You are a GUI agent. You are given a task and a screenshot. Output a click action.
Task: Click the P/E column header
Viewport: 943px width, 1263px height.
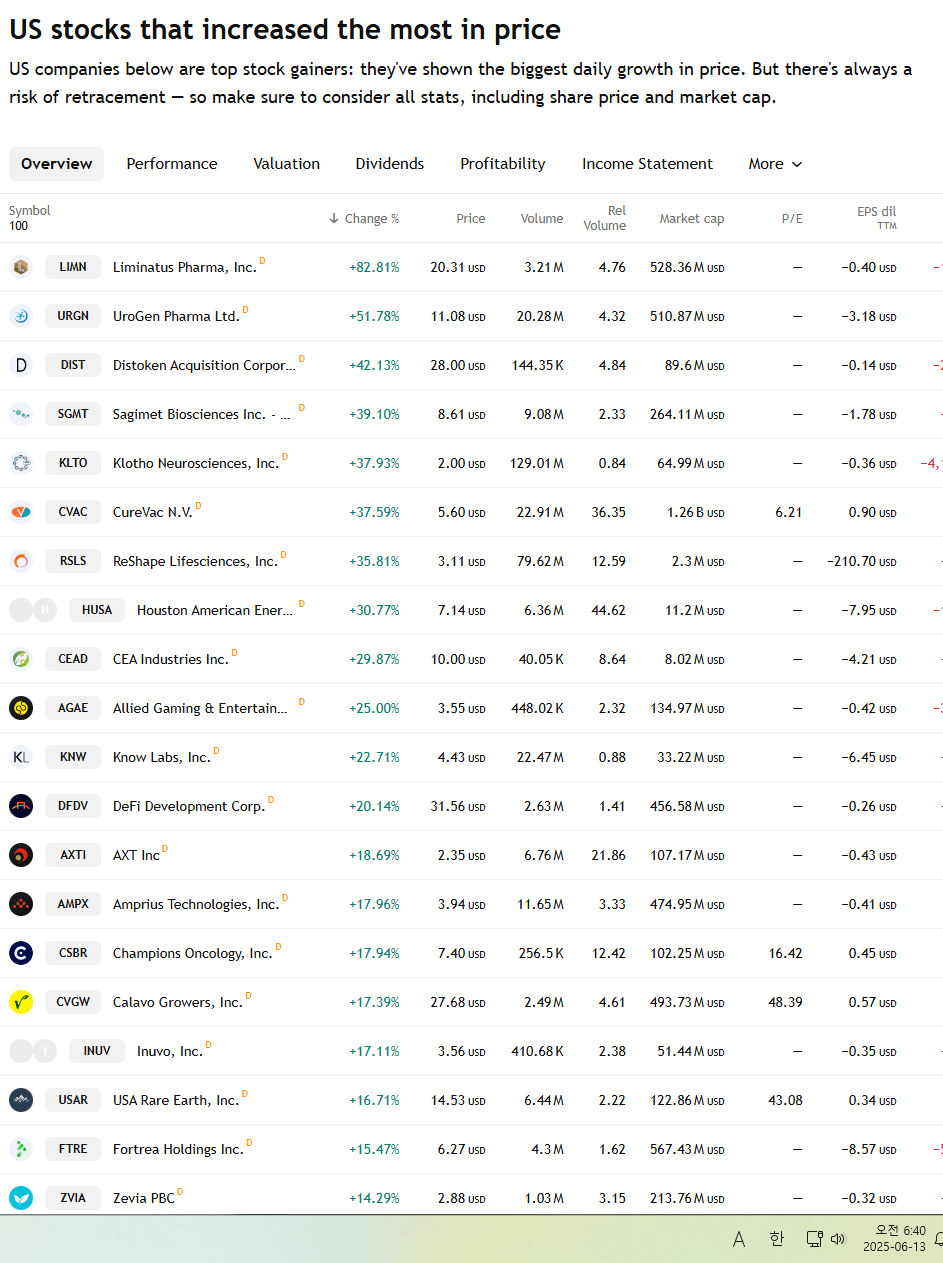point(792,218)
